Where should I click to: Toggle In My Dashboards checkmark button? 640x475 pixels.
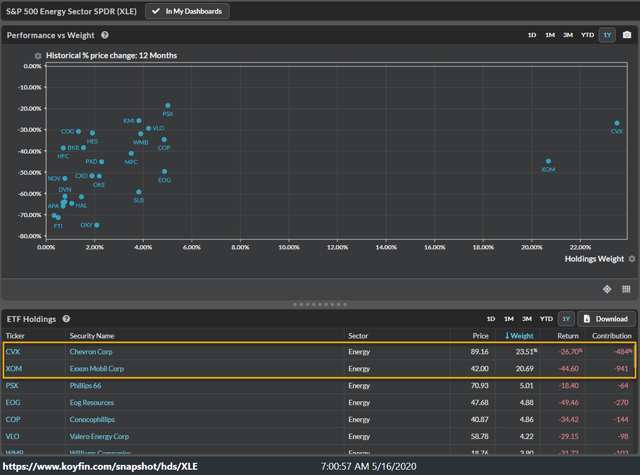click(x=187, y=11)
